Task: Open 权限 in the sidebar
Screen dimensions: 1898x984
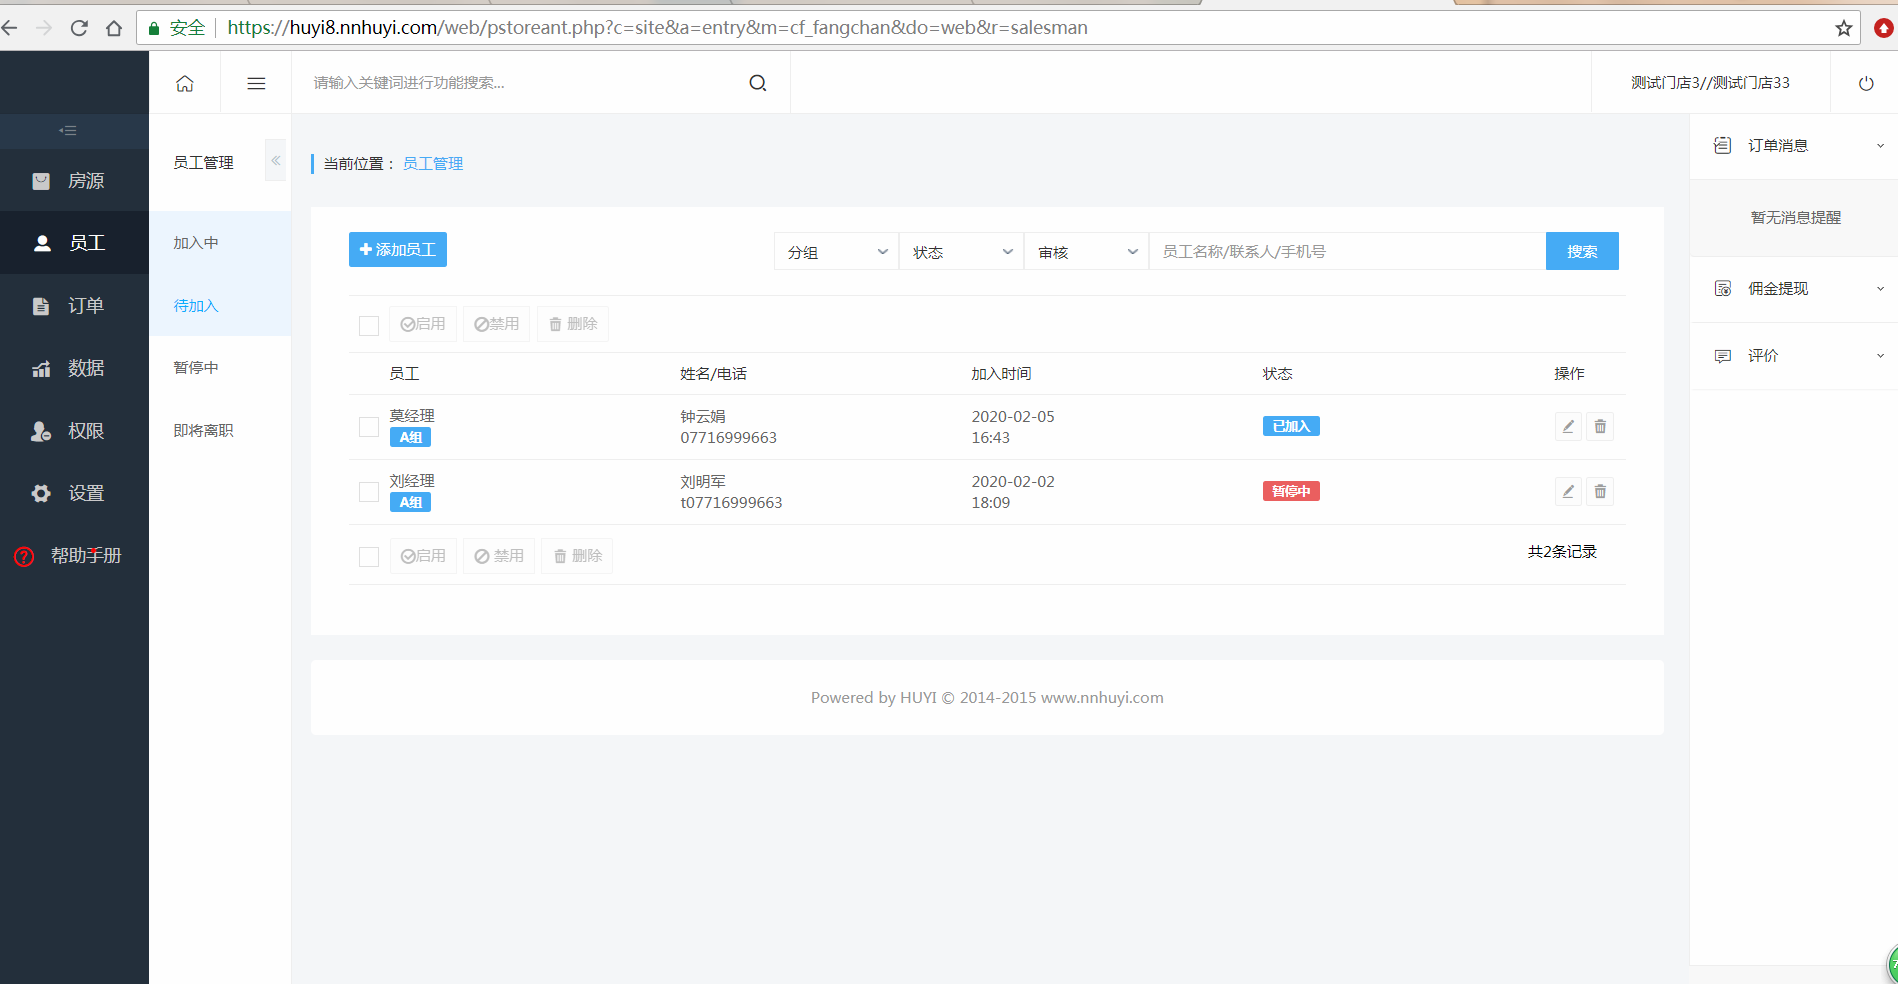Action: [x=74, y=431]
